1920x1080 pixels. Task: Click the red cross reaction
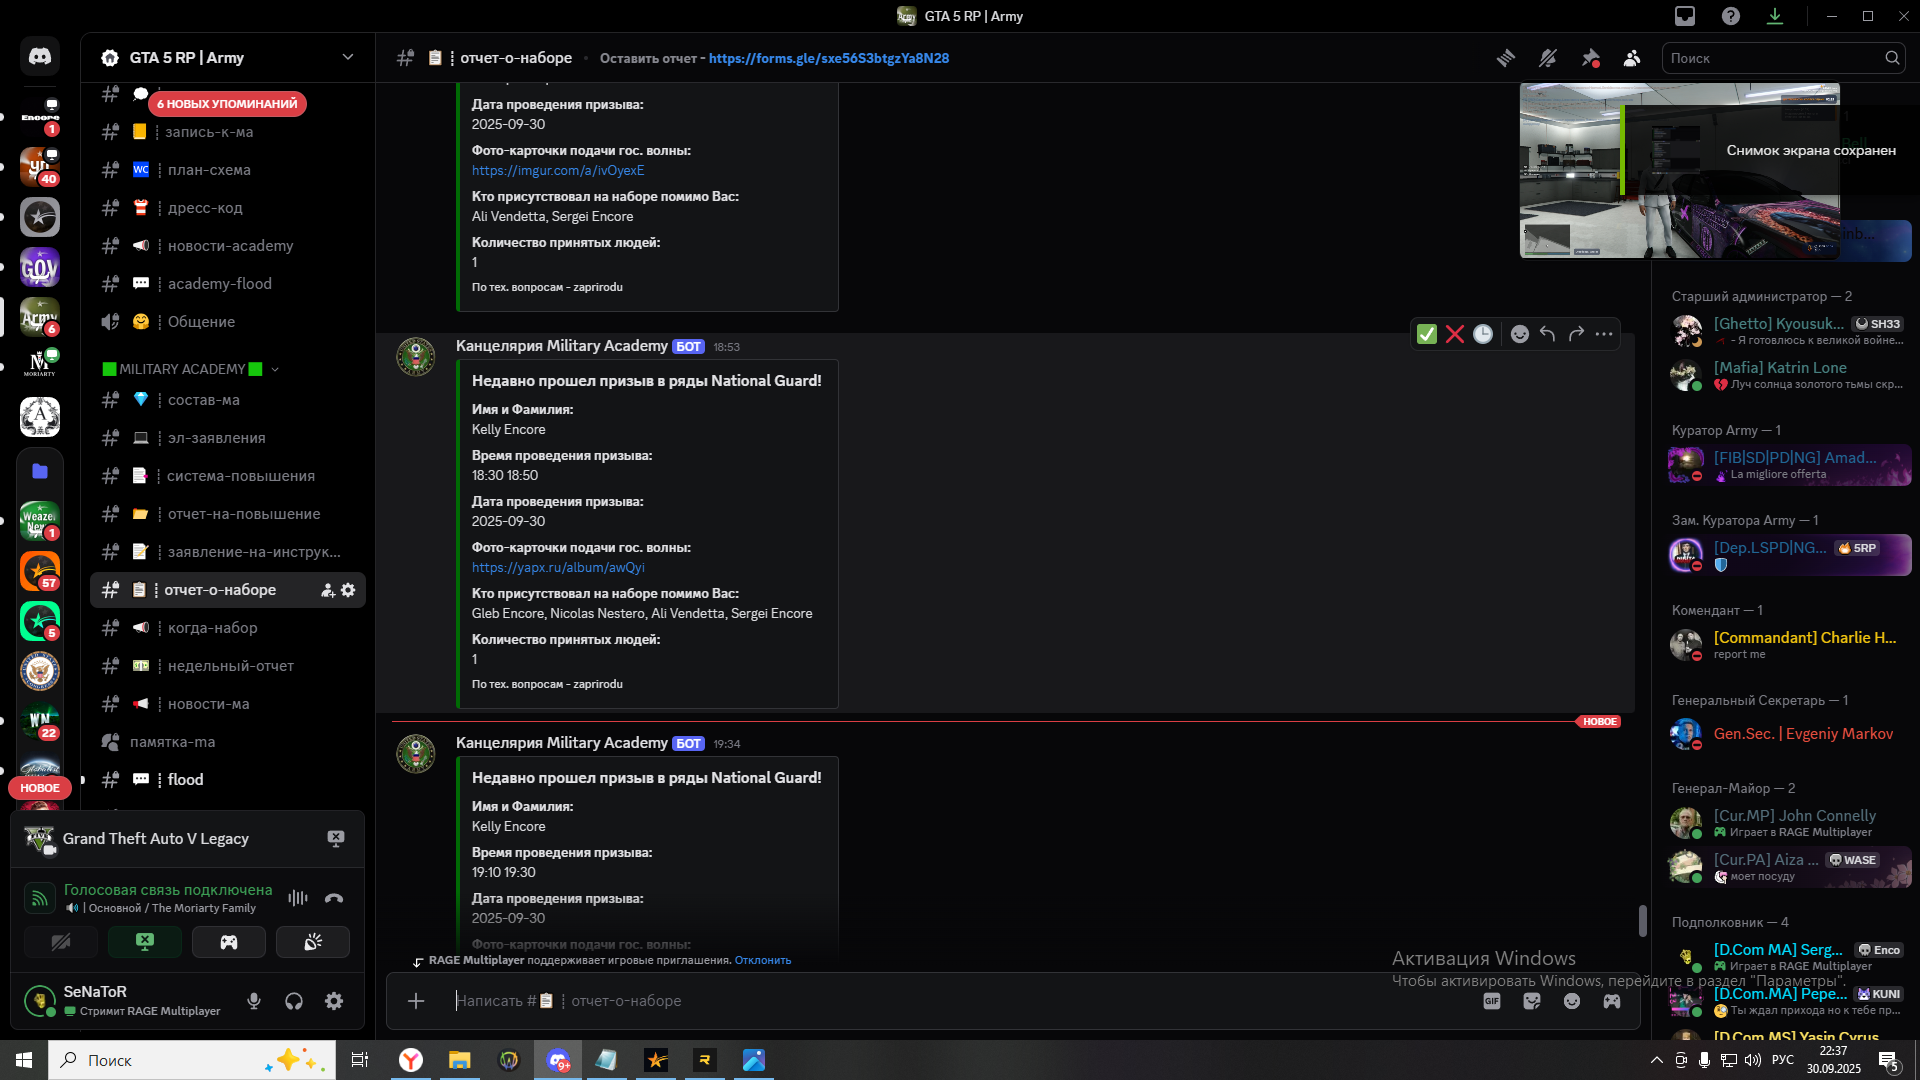point(1455,334)
